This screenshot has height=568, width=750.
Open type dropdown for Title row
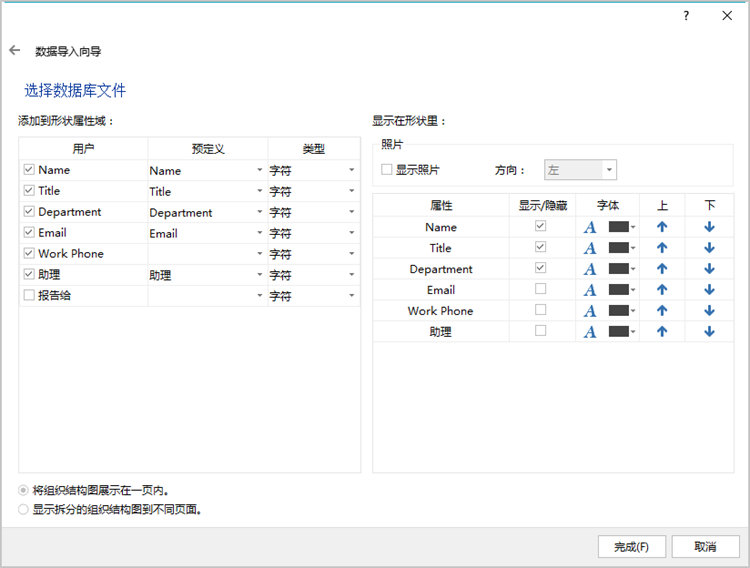(x=351, y=191)
